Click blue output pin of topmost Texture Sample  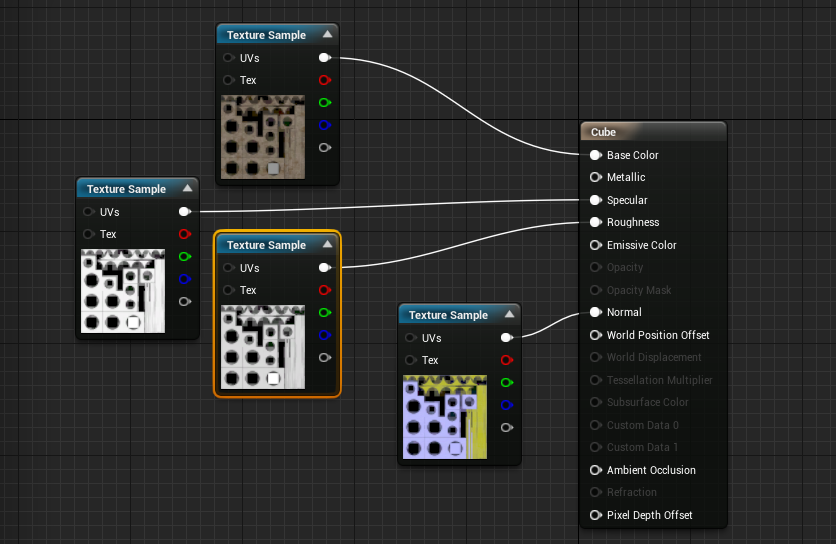324,125
